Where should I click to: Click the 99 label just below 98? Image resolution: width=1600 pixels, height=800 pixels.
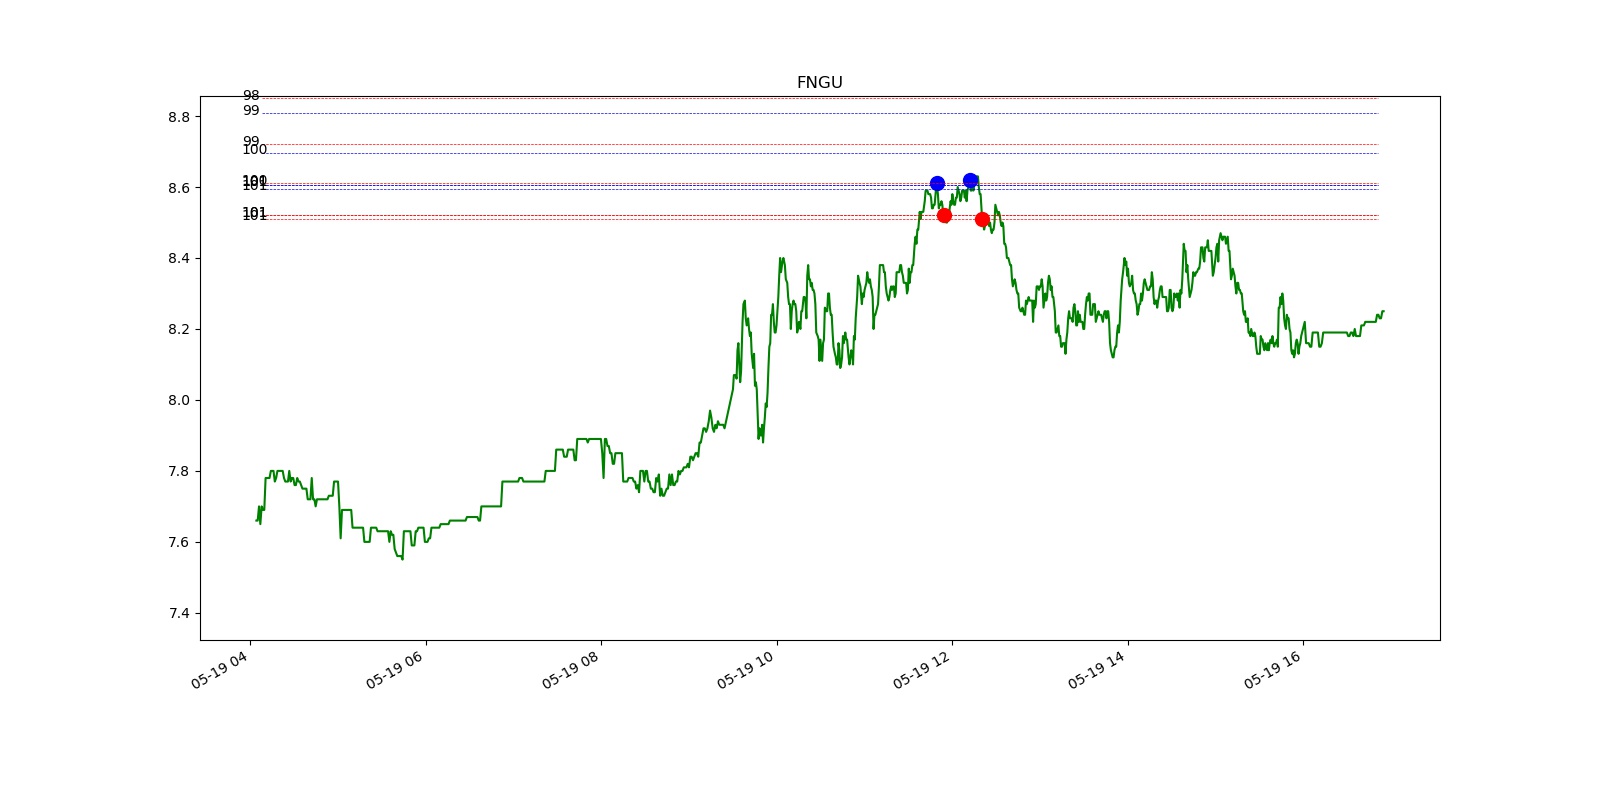pos(251,111)
